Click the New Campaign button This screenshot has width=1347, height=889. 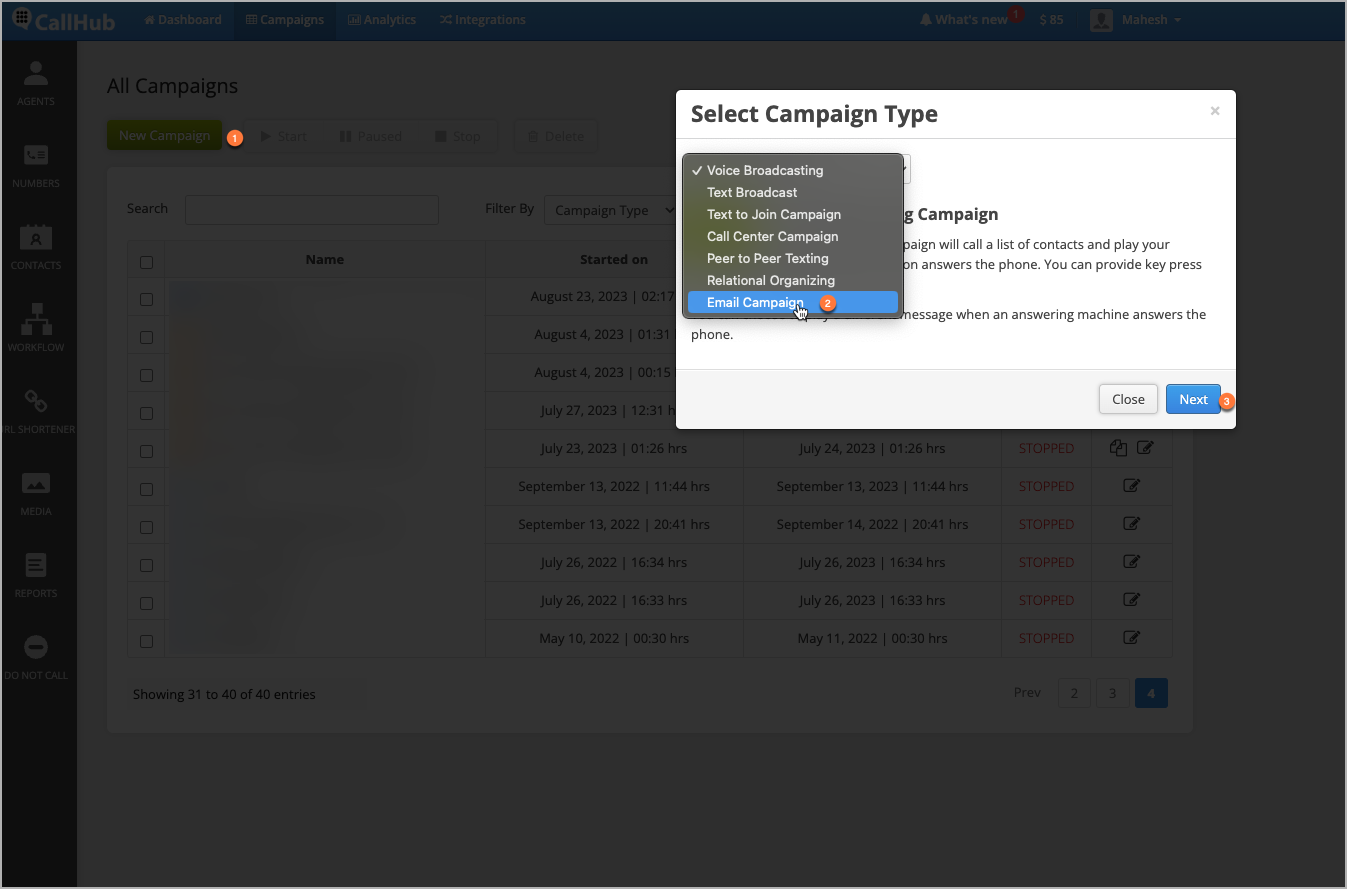pyautogui.click(x=165, y=136)
